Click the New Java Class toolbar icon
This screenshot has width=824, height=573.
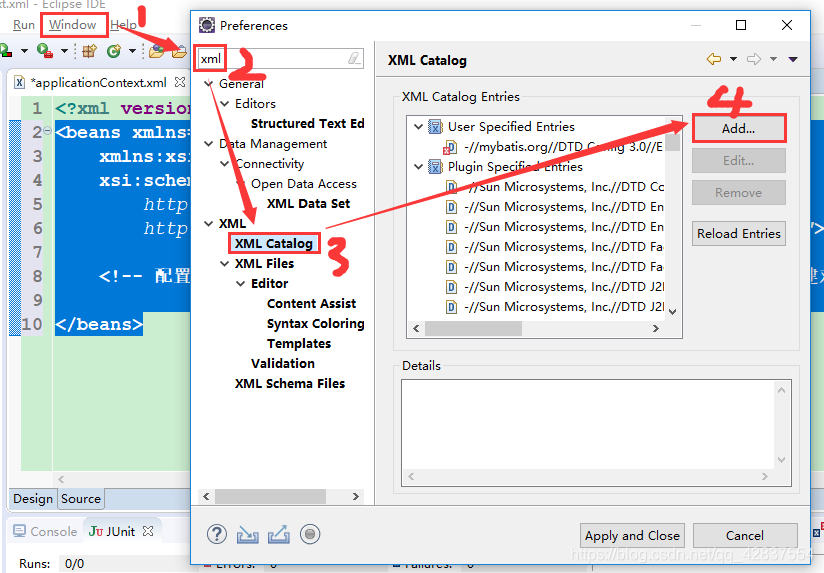[114, 51]
